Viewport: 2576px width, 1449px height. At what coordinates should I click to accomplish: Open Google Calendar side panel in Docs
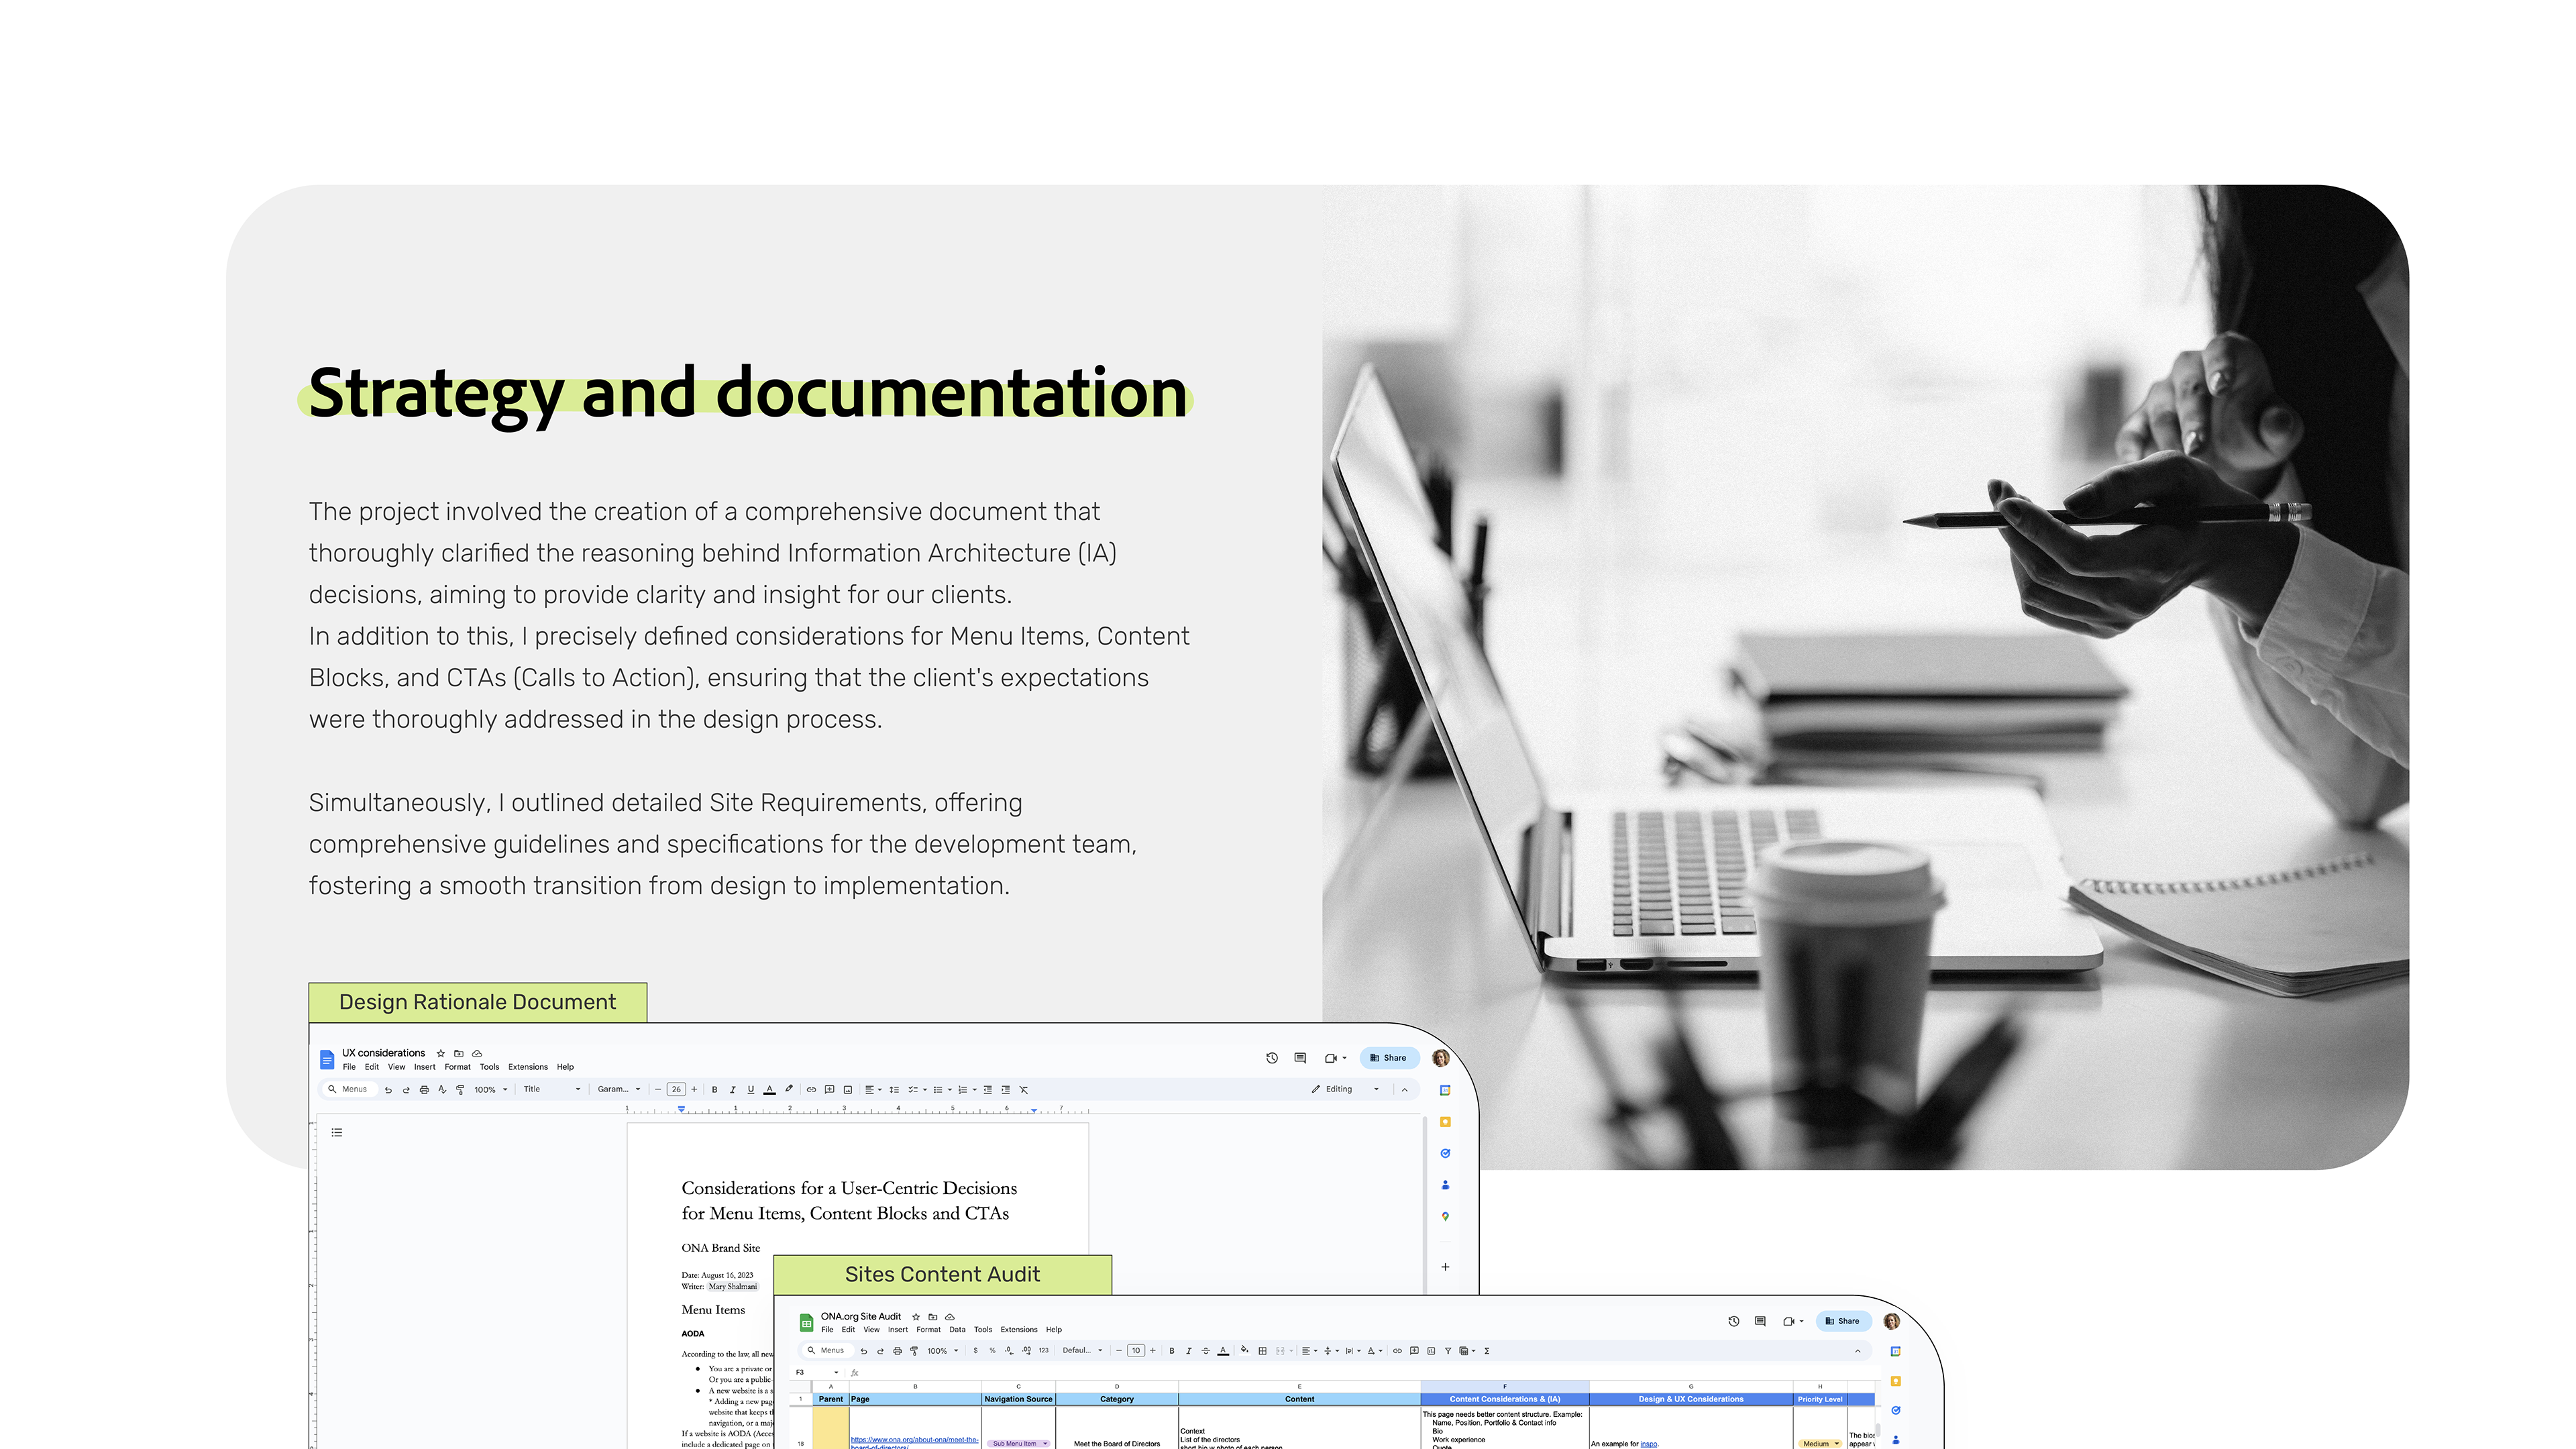pyautogui.click(x=1445, y=1090)
